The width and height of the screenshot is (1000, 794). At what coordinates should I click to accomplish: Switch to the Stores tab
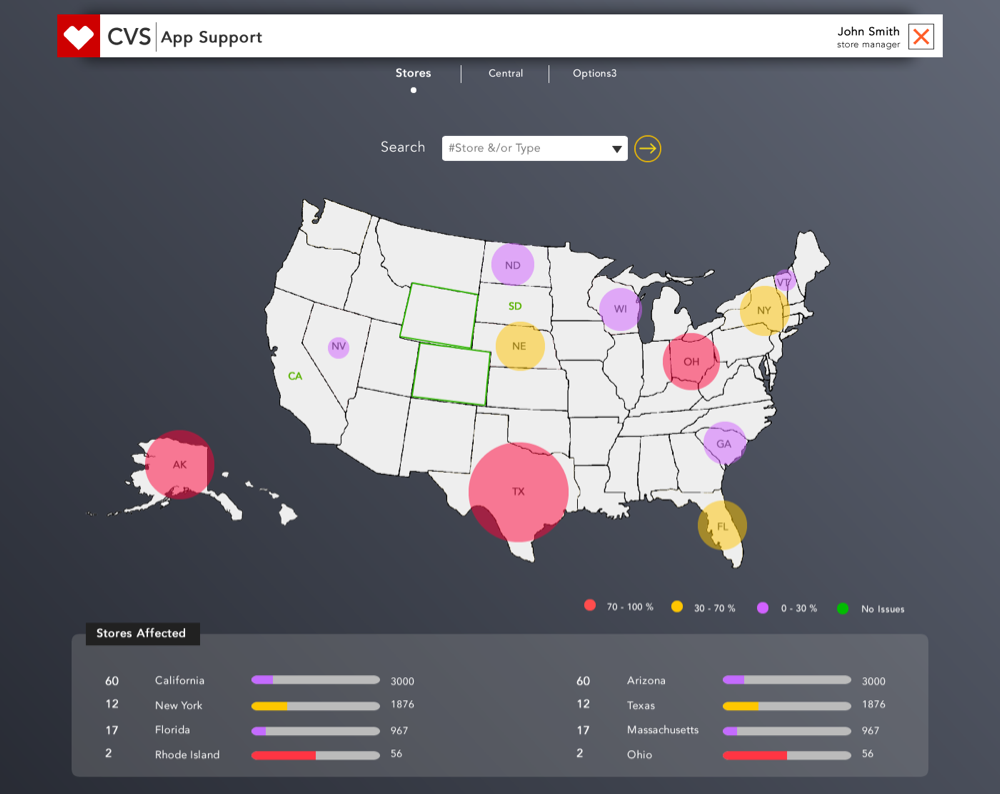coord(413,73)
